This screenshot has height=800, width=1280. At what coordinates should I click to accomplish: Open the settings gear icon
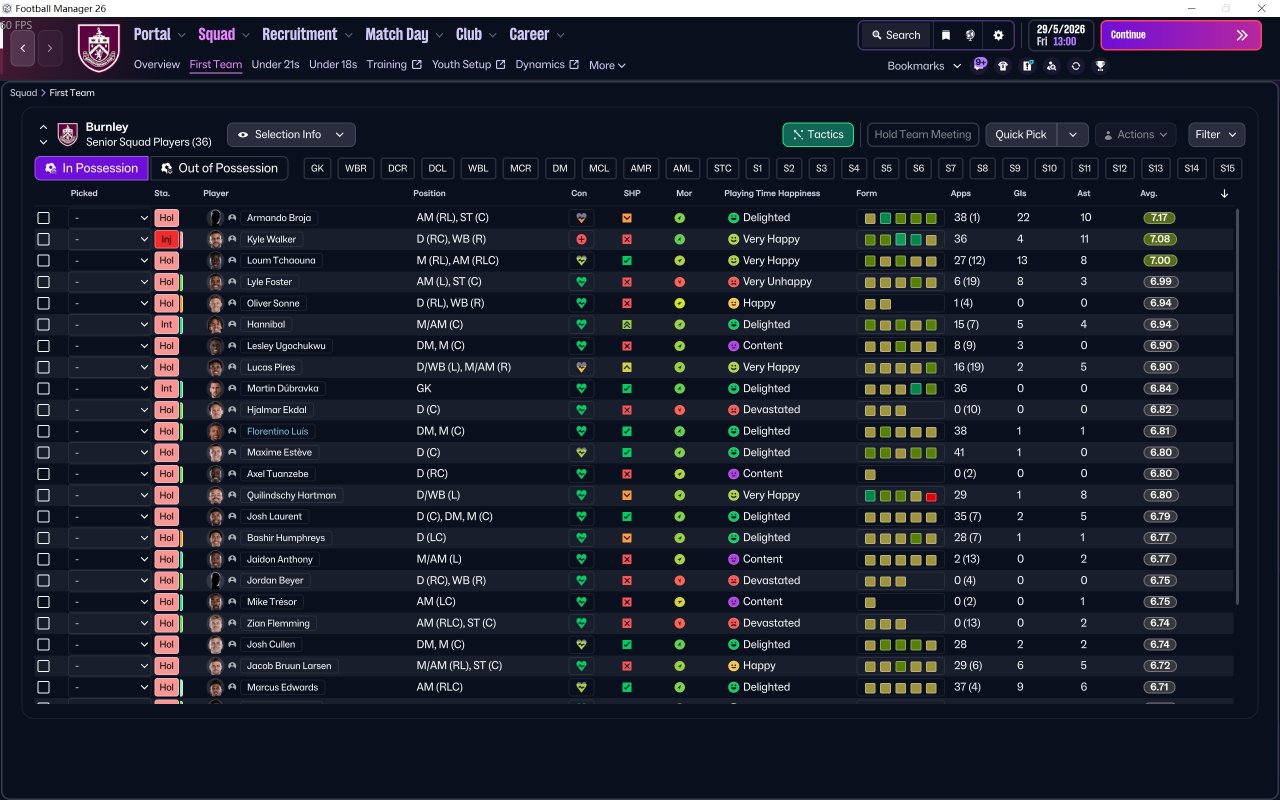pyautogui.click(x=998, y=35)
